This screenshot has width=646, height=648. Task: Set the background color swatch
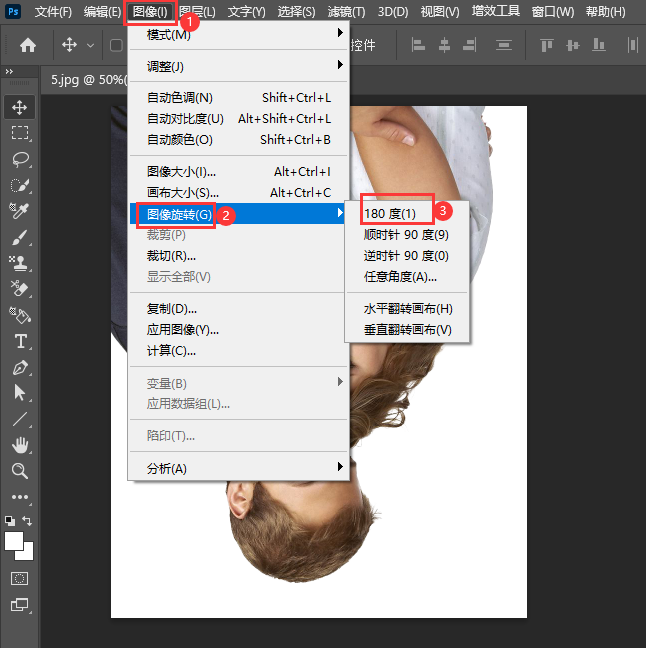(x=28, y=554)
